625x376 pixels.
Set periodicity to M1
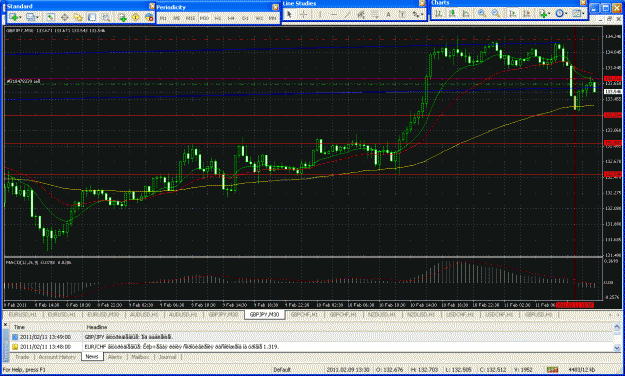pyautogui.click(x=163, y=18)
